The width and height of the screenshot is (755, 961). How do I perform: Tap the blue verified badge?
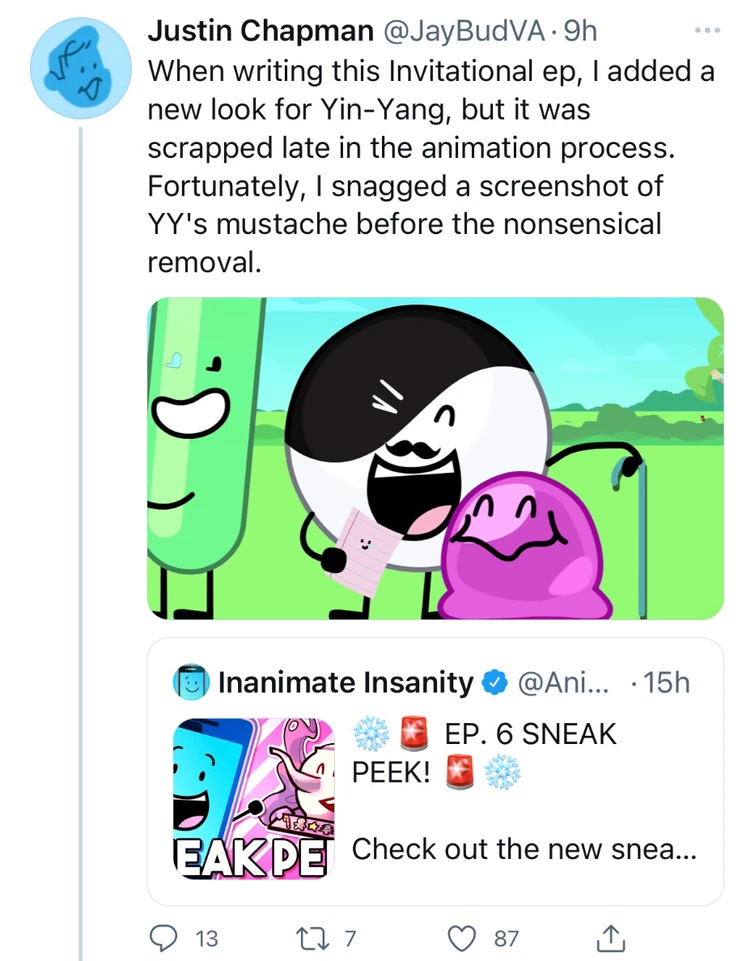click(494, 683)
